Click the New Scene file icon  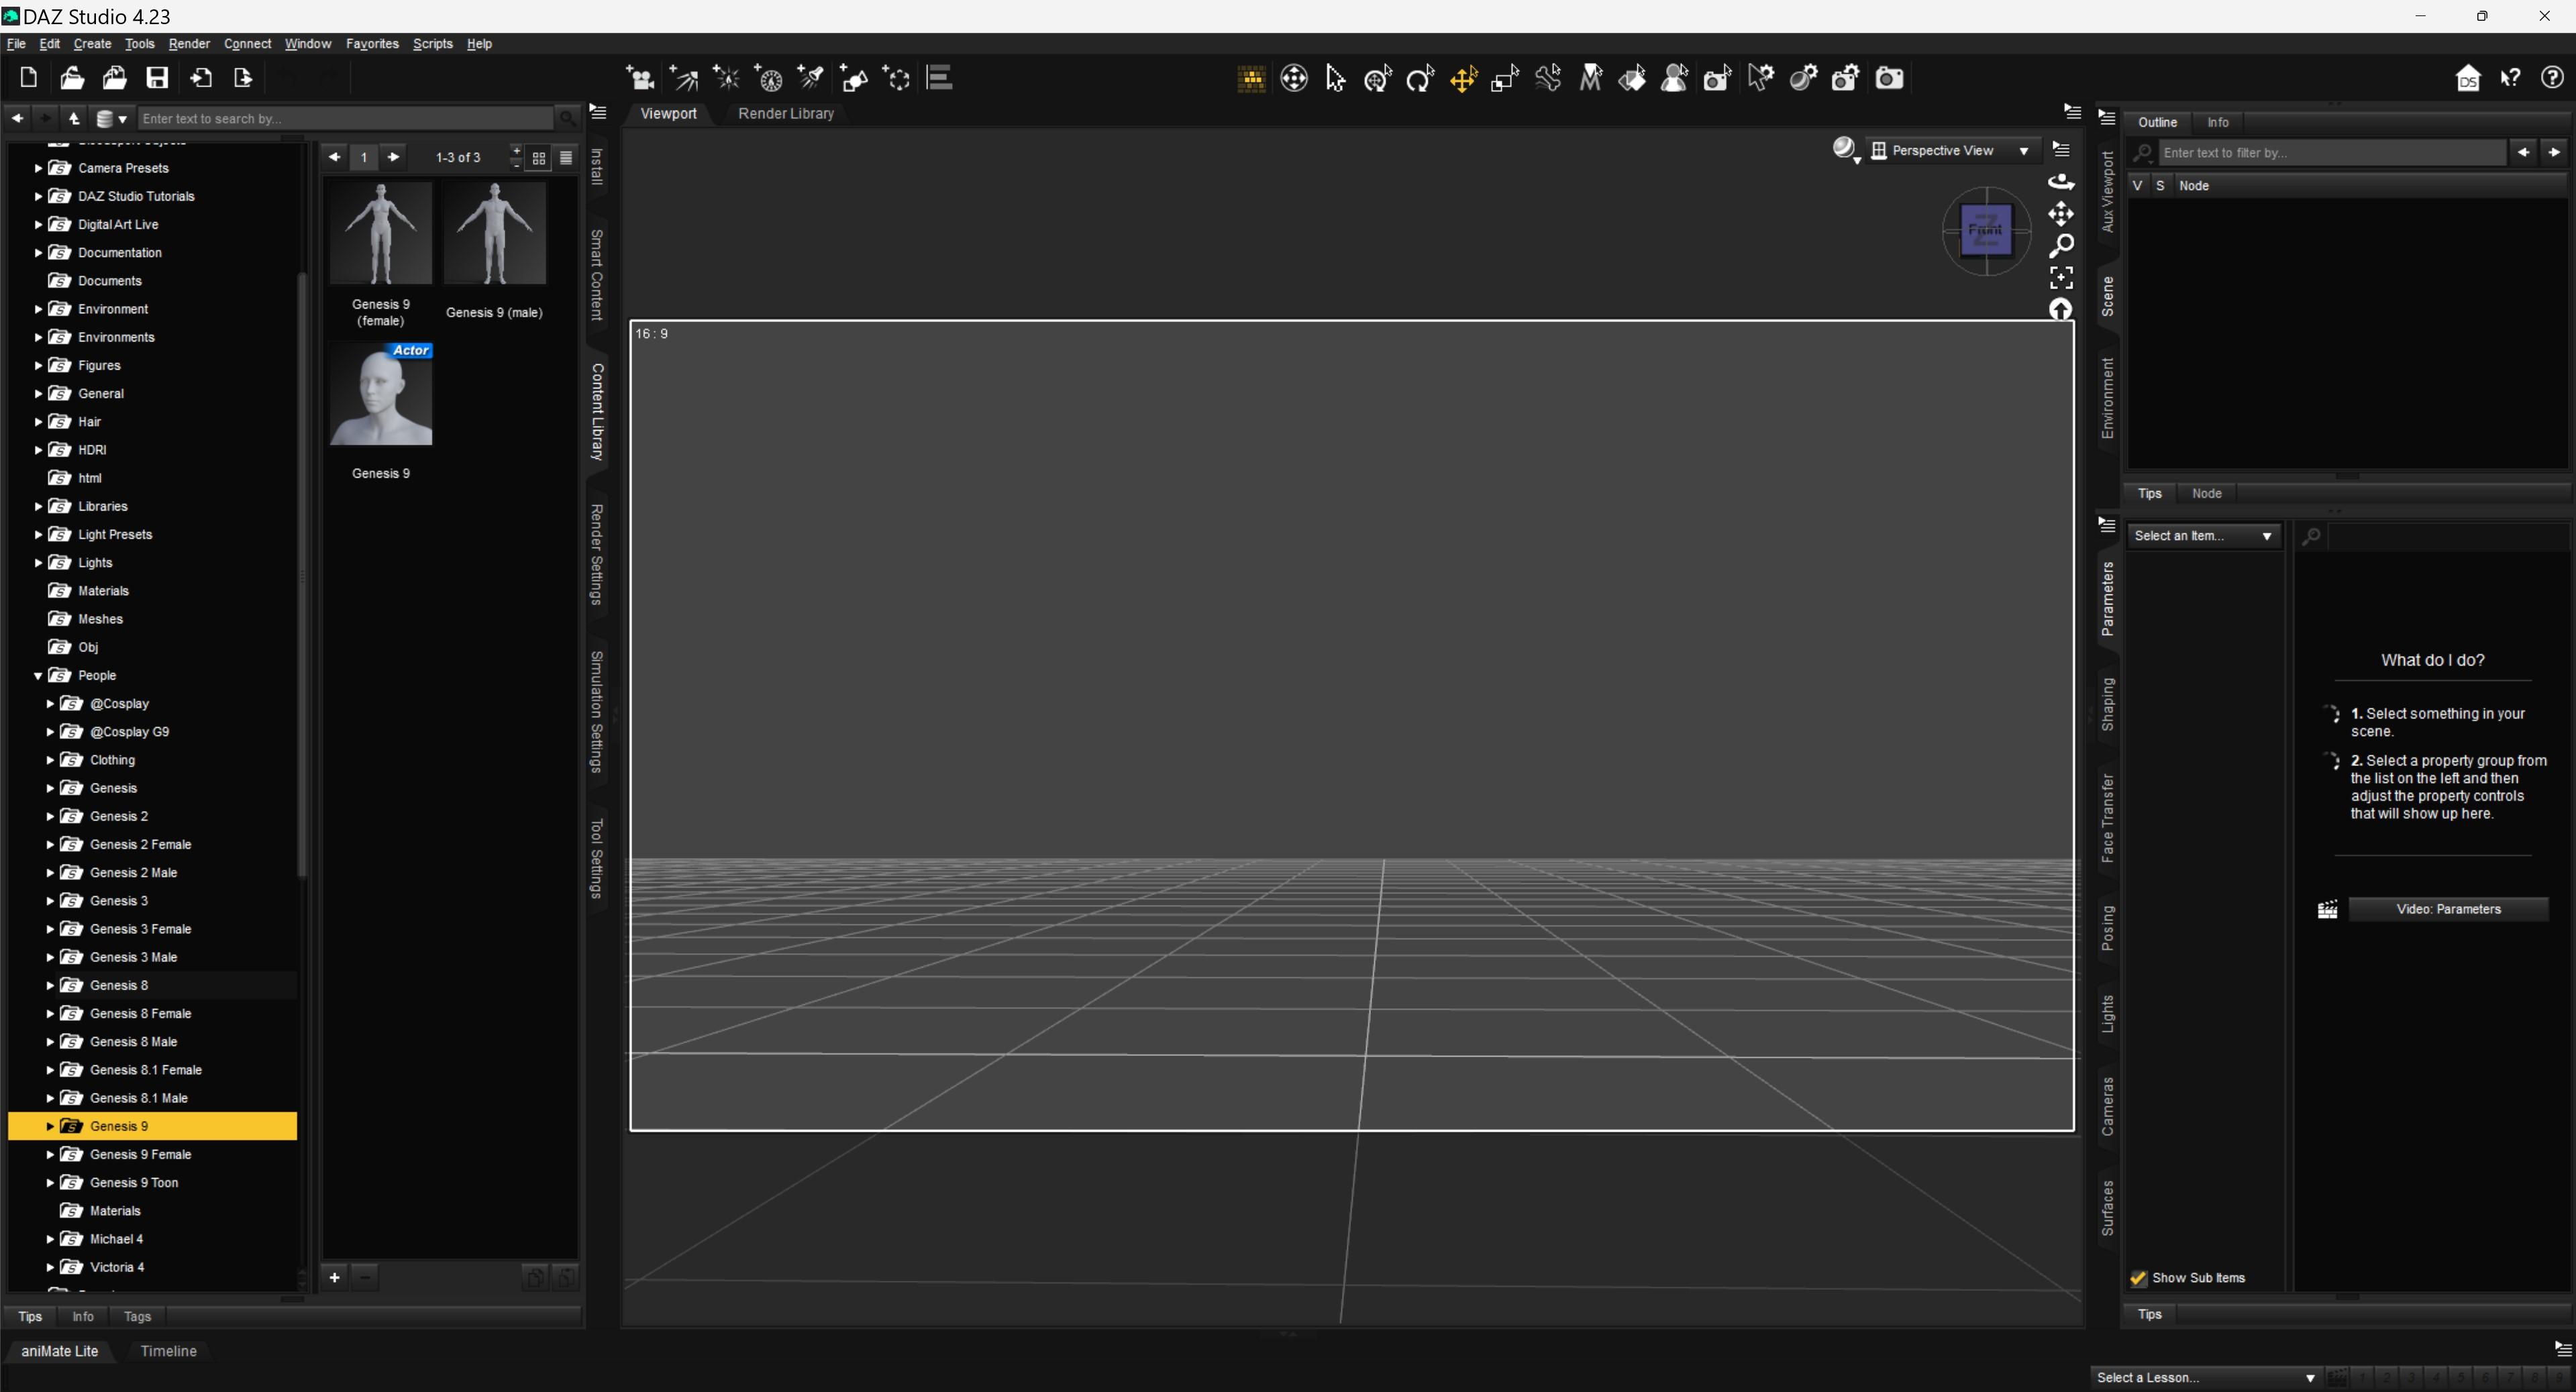coord(28,78)
